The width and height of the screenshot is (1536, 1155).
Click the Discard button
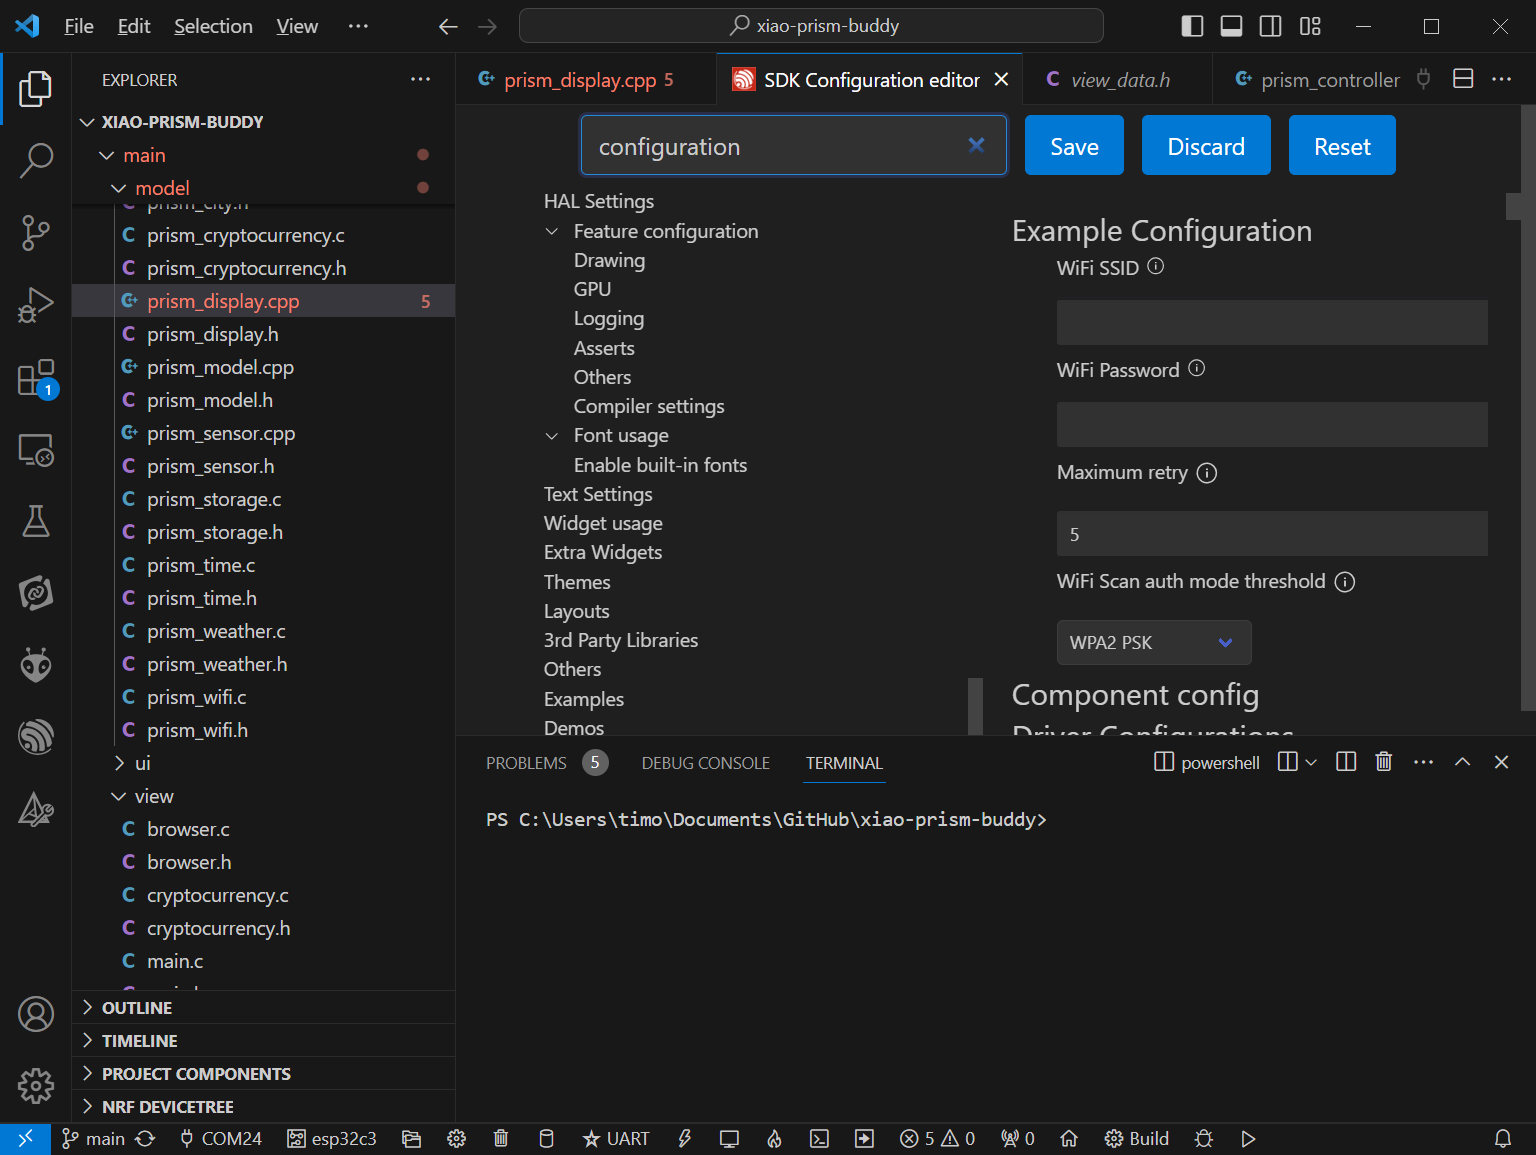tap(1206, 146)
